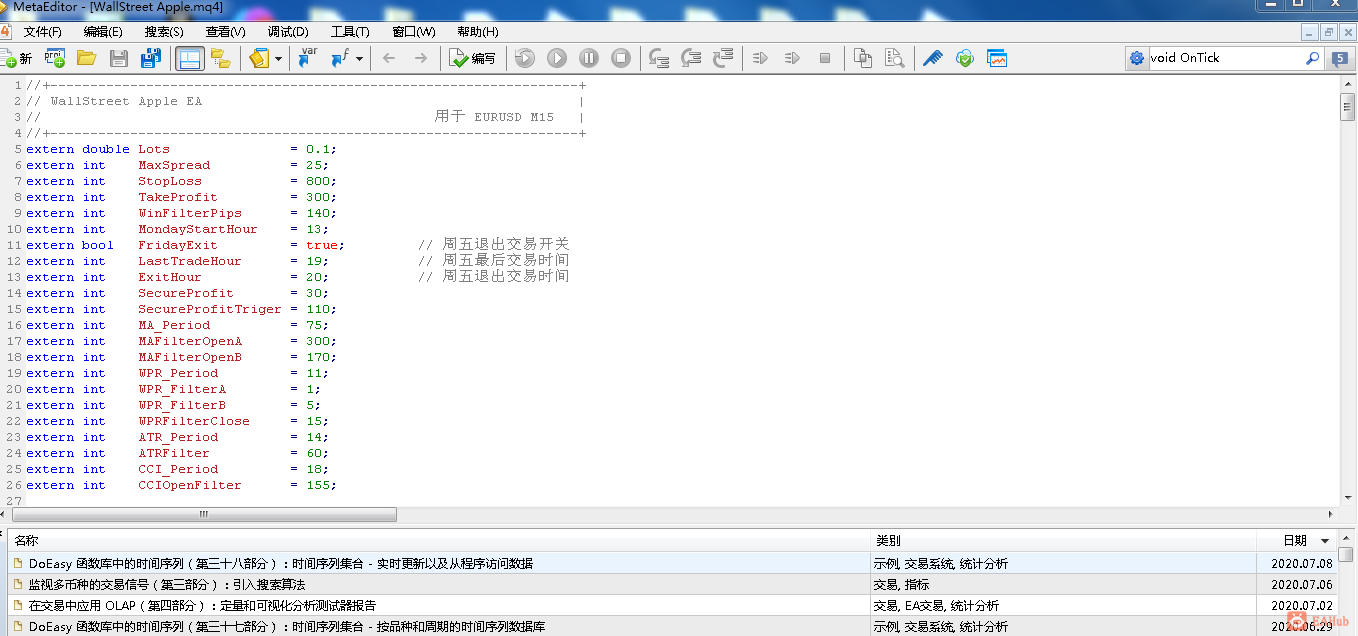Screen dimensions: 1358x636
Task: Toggle the Navigator panel view icon
Action: pos(189,58)
